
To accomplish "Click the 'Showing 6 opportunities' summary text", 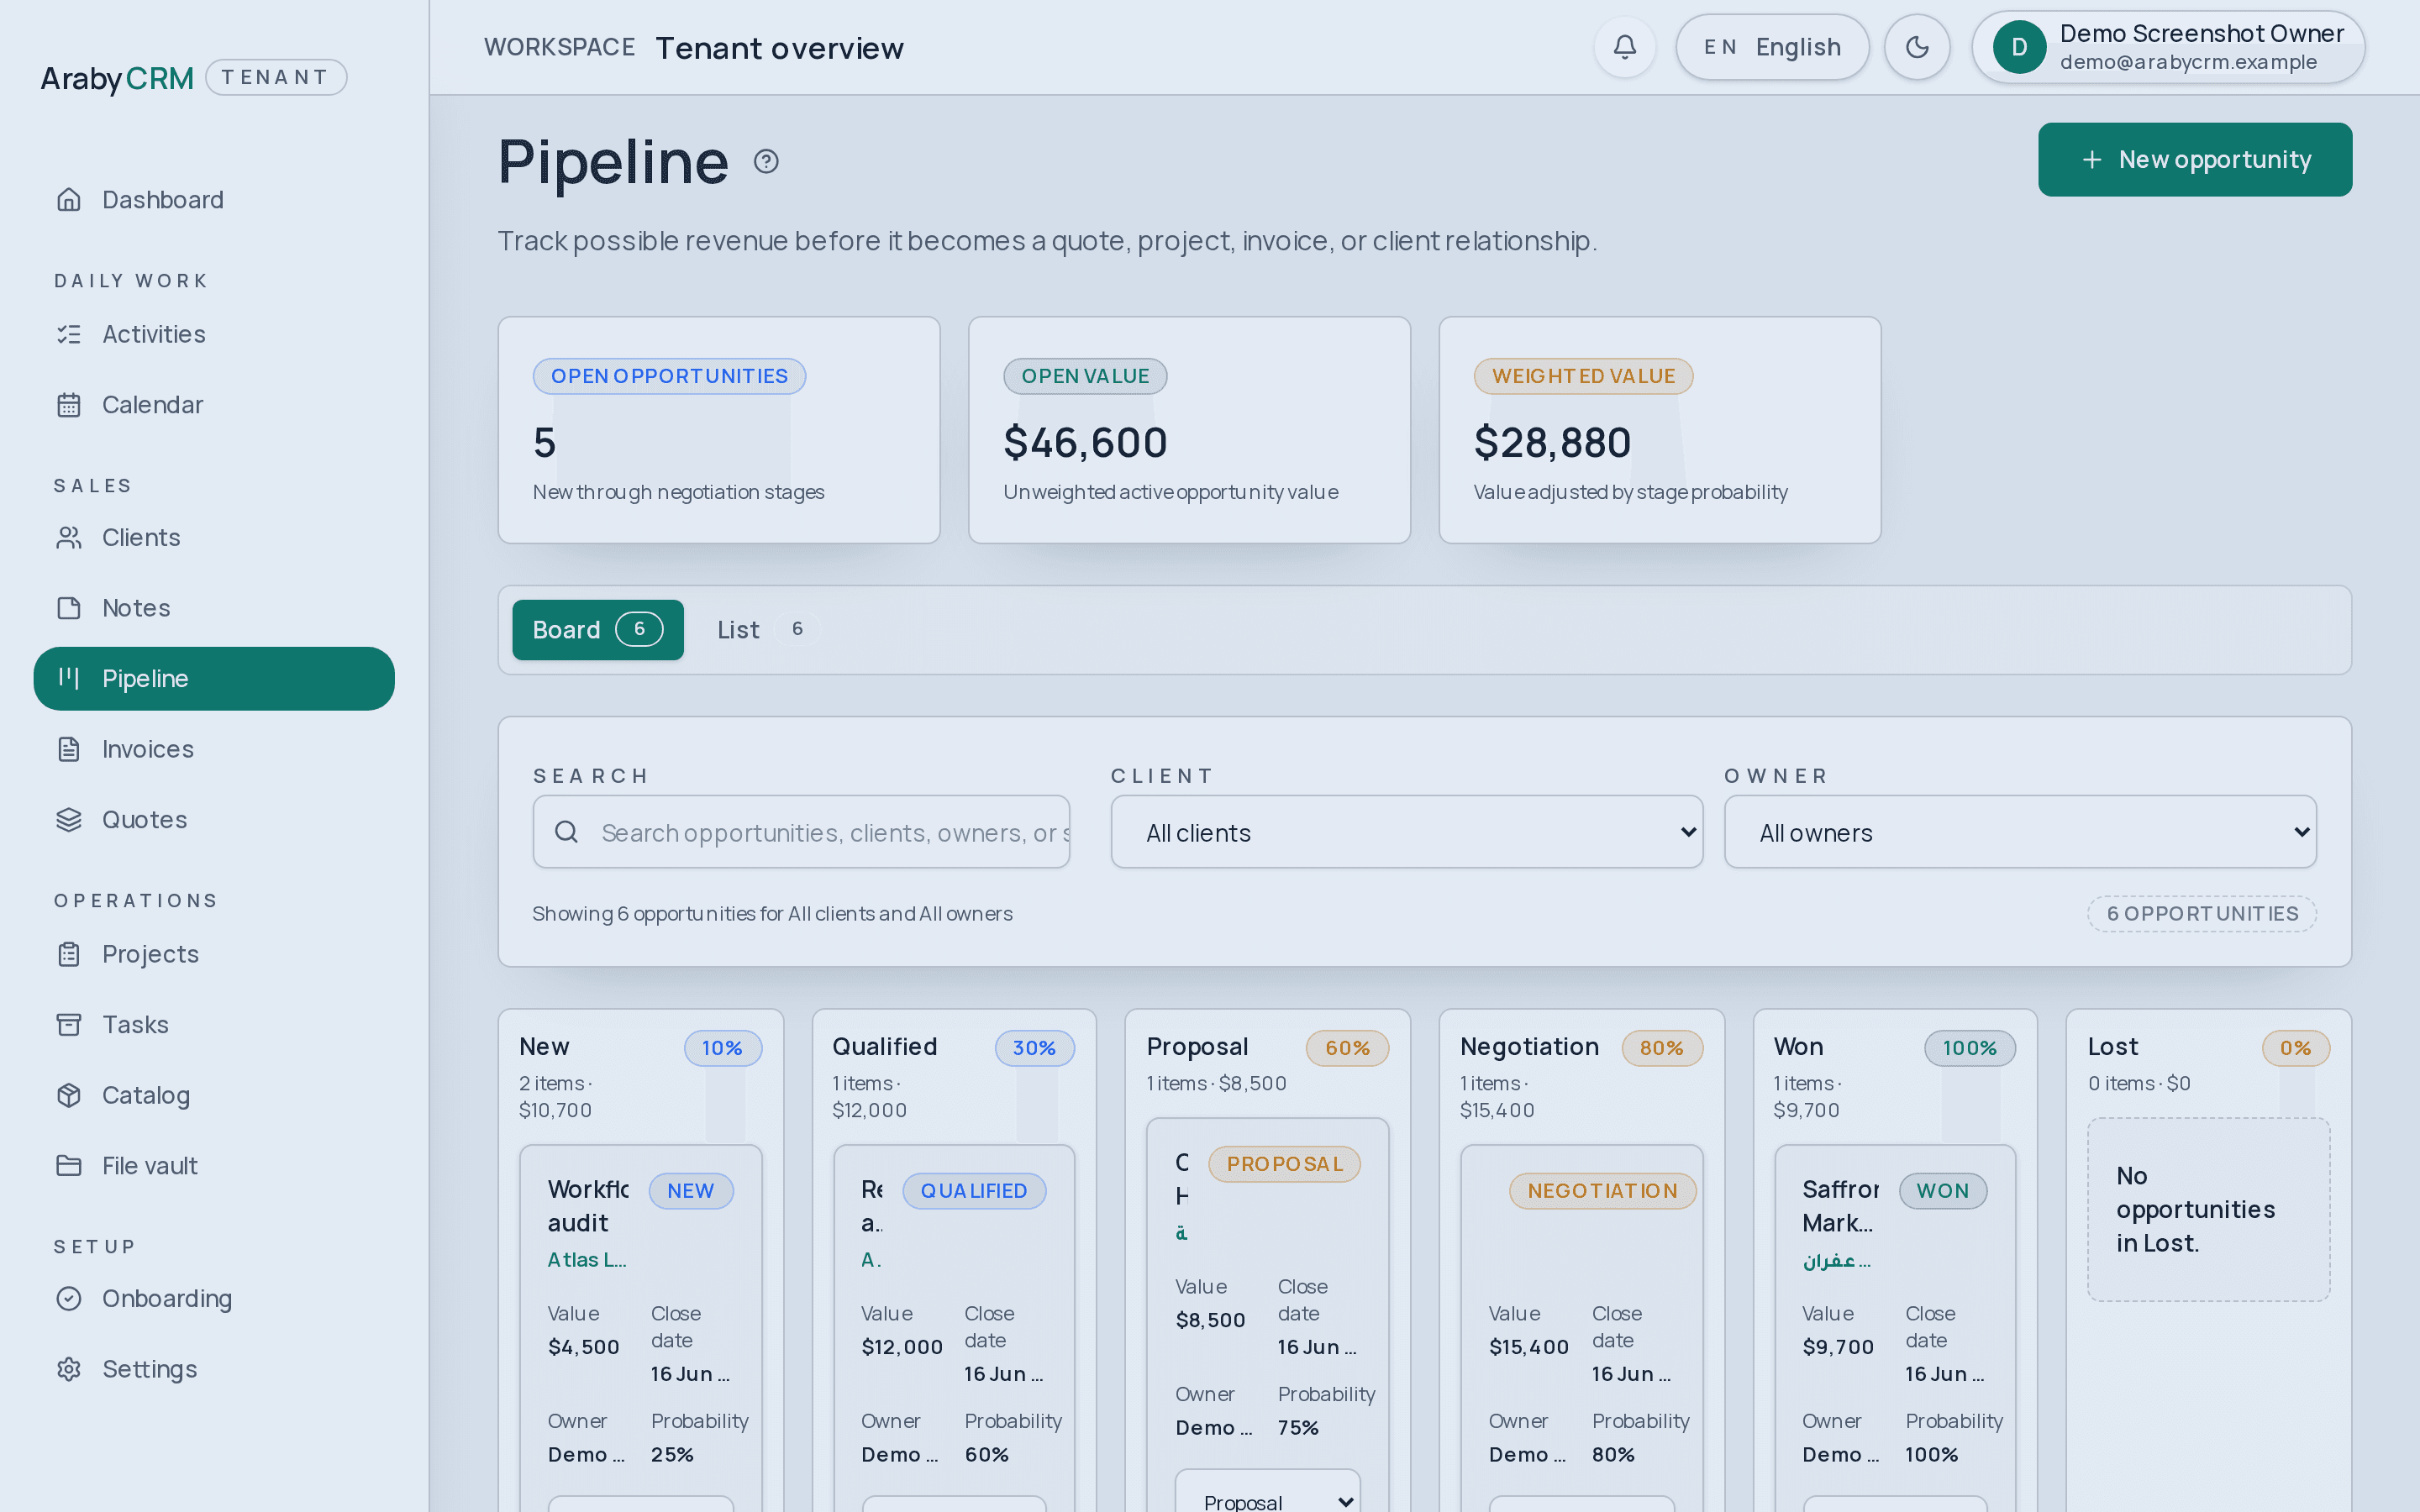I will (x=772, y=914).
